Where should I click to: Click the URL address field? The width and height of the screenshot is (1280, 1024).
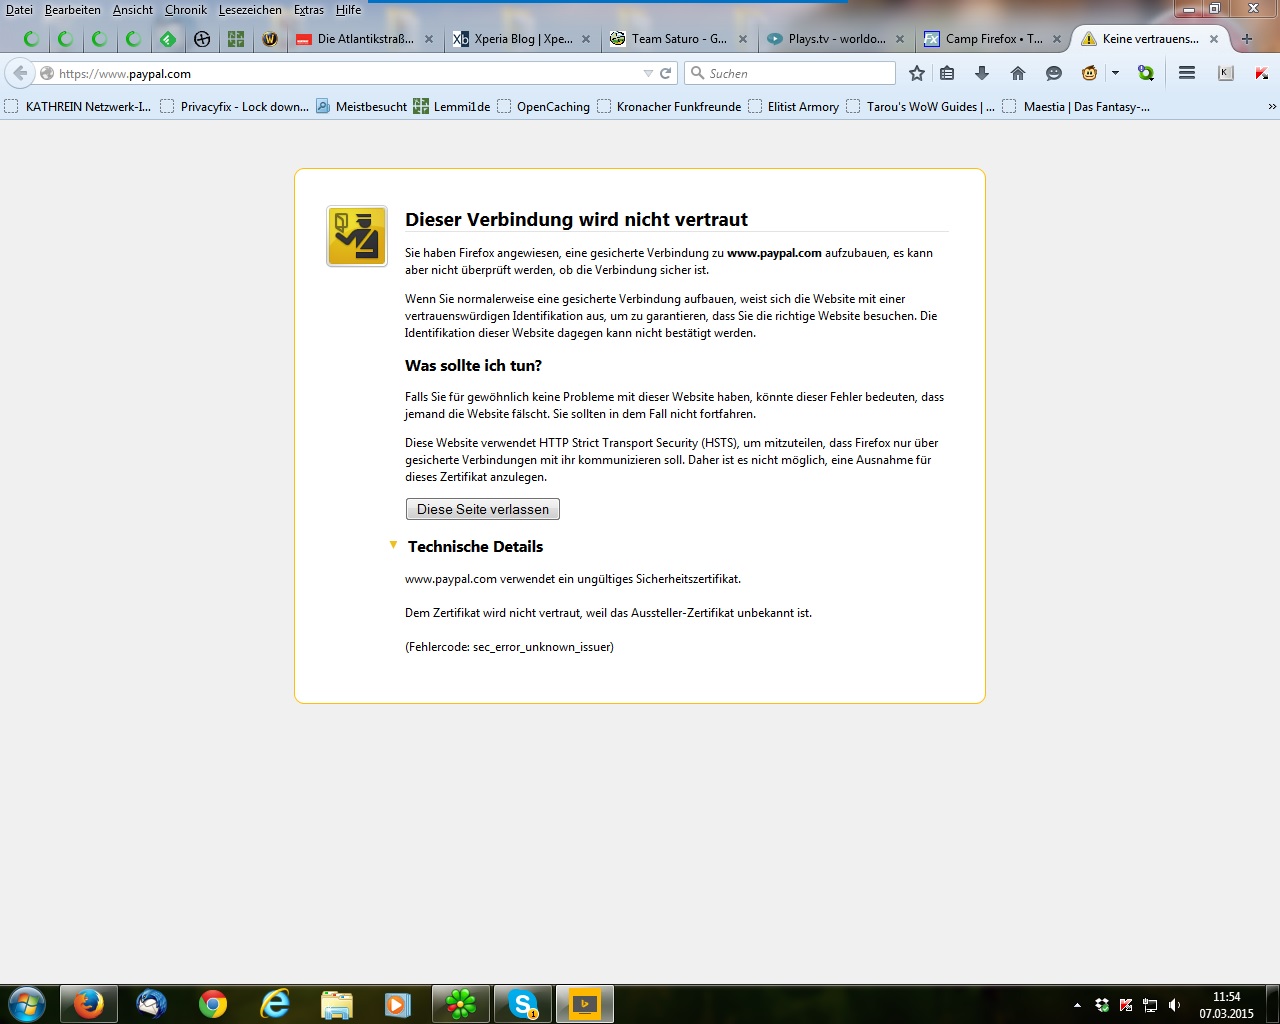click(x=340, y=73)
